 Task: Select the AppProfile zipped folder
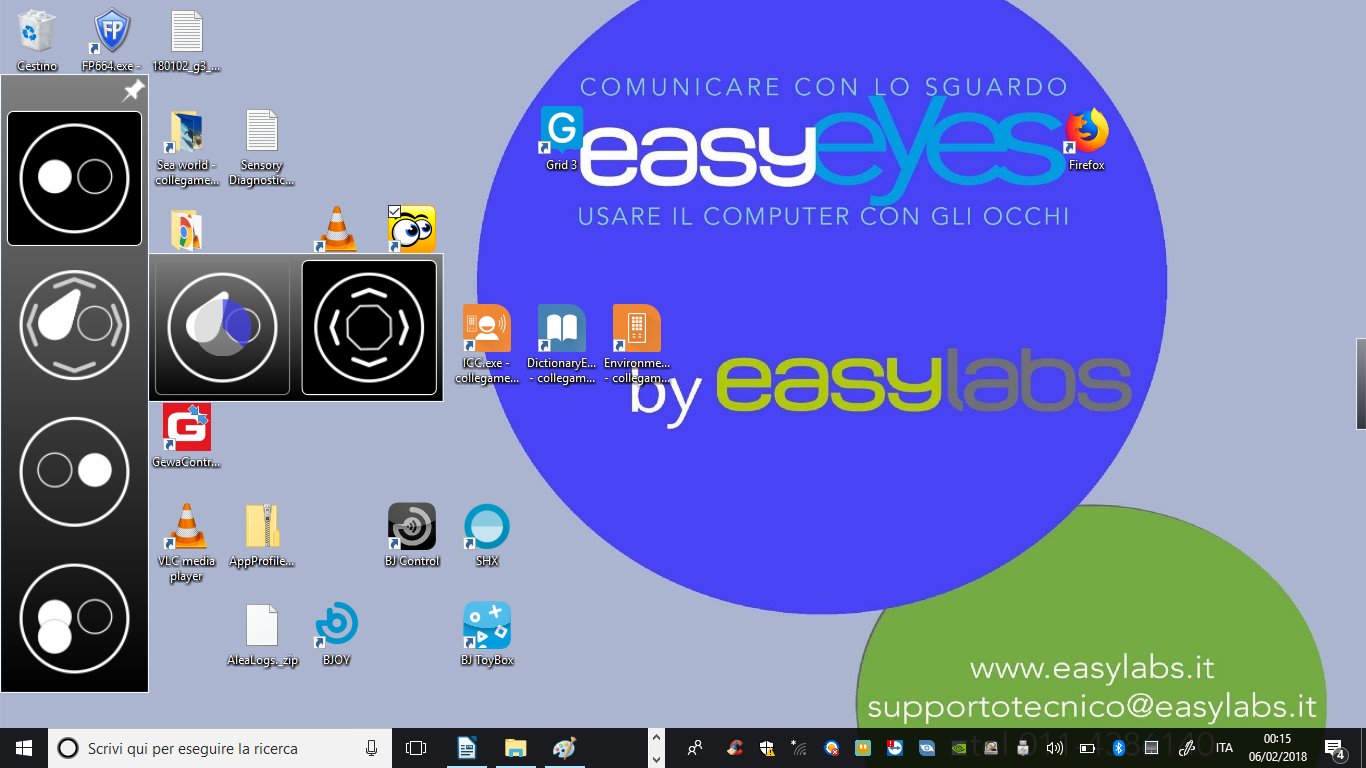(x=261, y=536)
